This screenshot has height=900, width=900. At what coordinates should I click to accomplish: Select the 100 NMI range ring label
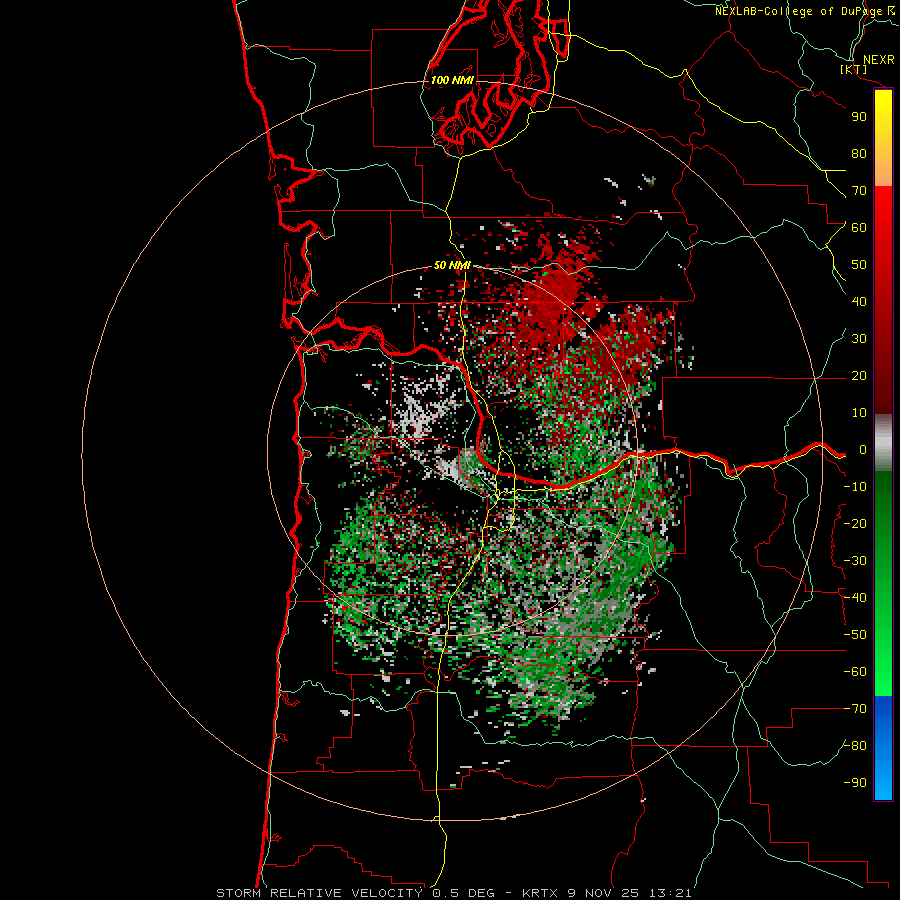coord(452,80)
